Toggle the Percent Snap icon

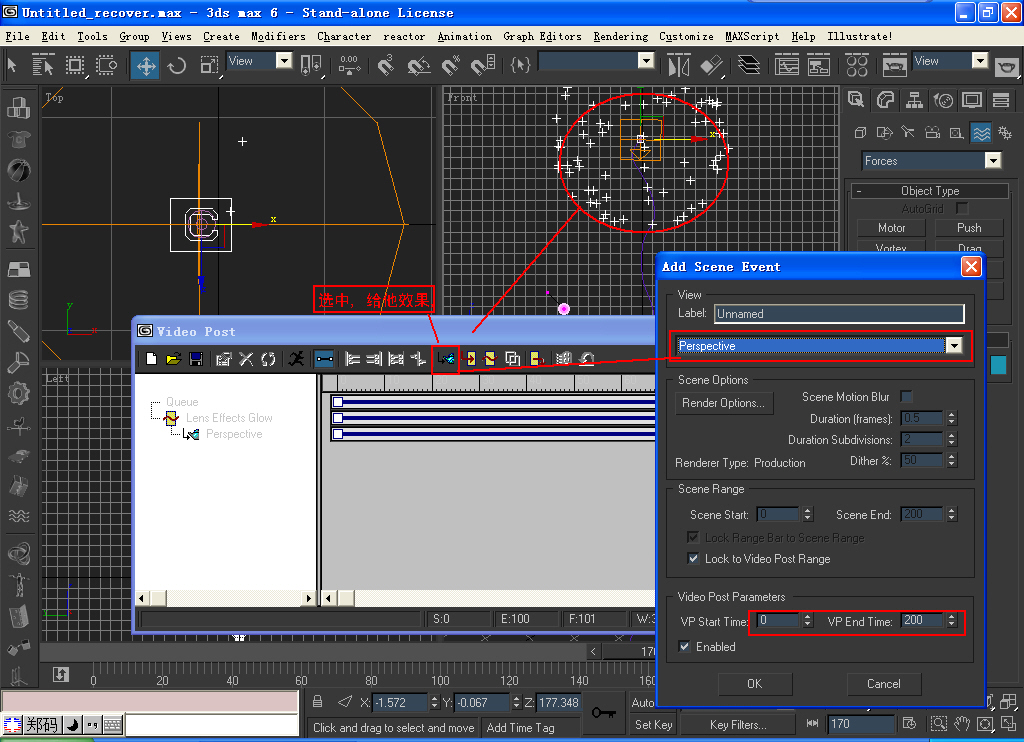point(451,65)
